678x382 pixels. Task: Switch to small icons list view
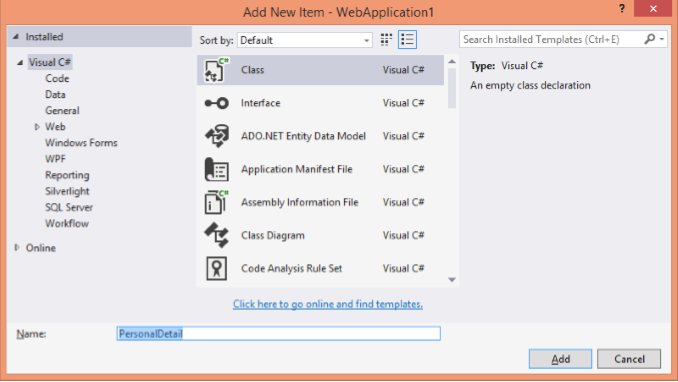click(407, 40)
